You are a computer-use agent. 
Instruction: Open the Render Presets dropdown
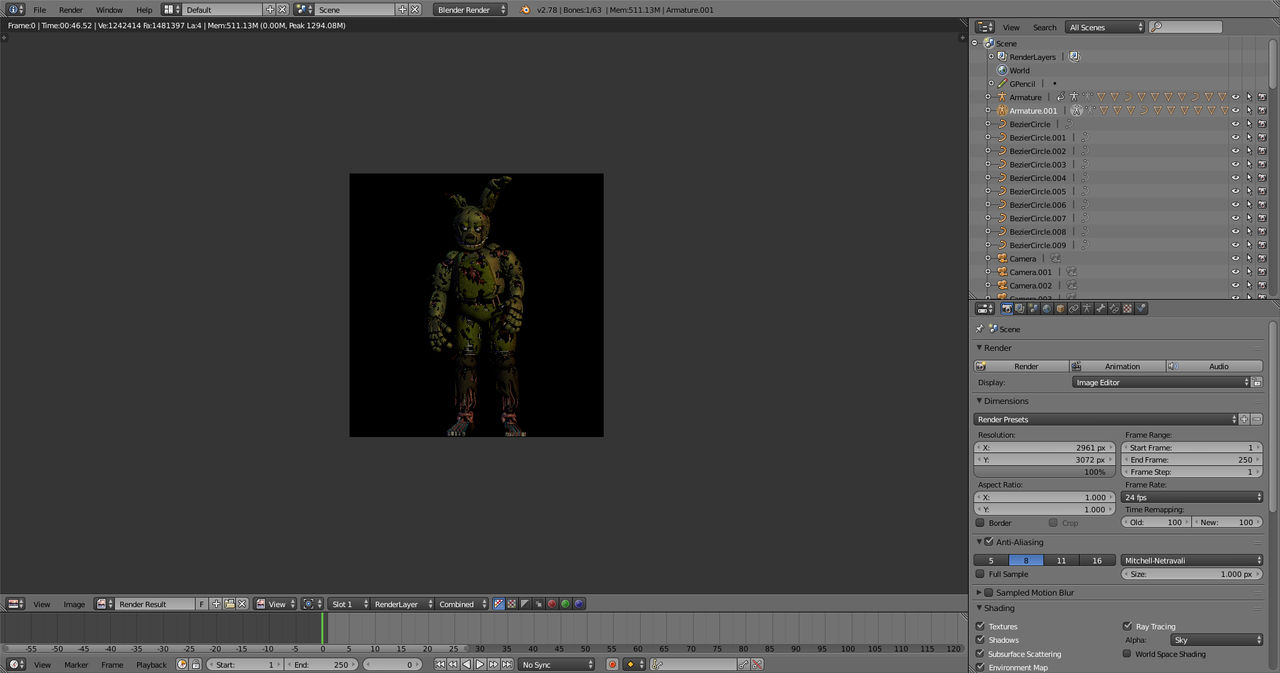[x=1106, y=419]
